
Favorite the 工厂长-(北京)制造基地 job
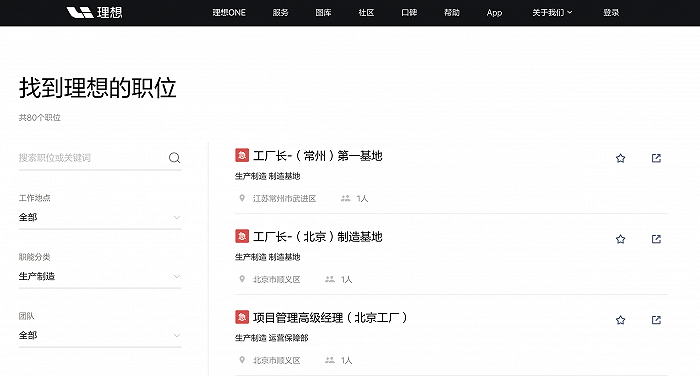[621, 239]
